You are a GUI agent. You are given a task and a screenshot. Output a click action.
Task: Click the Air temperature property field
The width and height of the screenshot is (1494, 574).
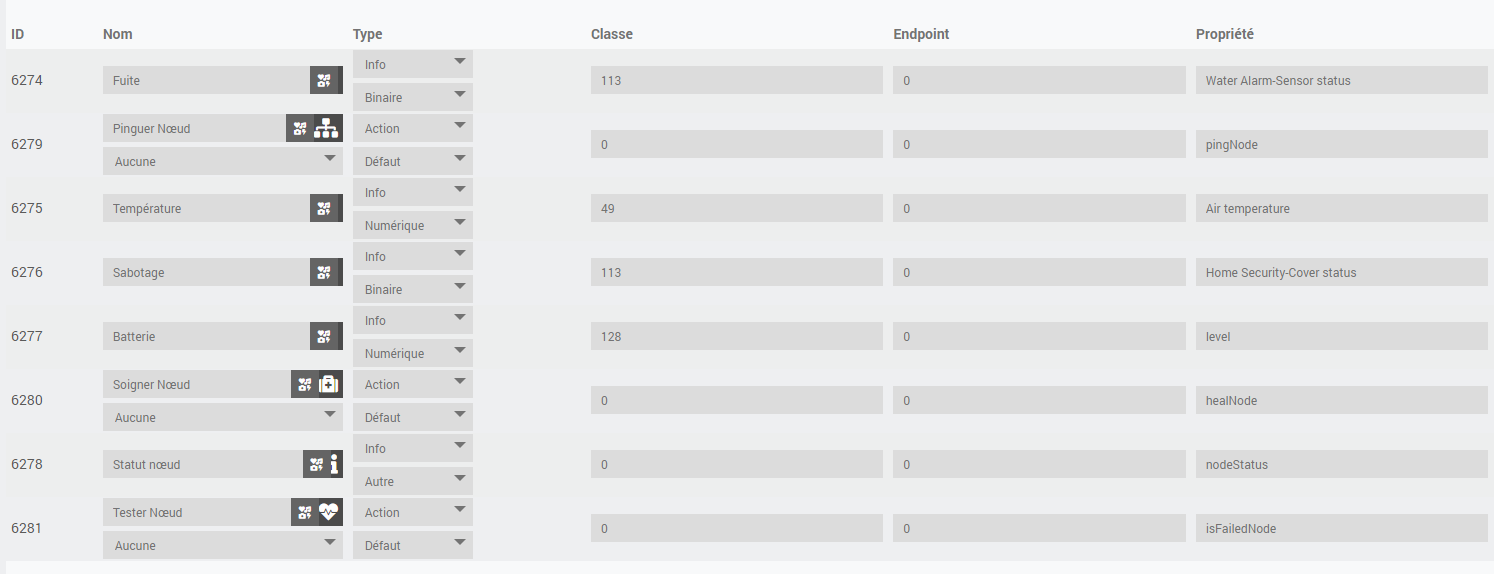(x=1342, y=208)
